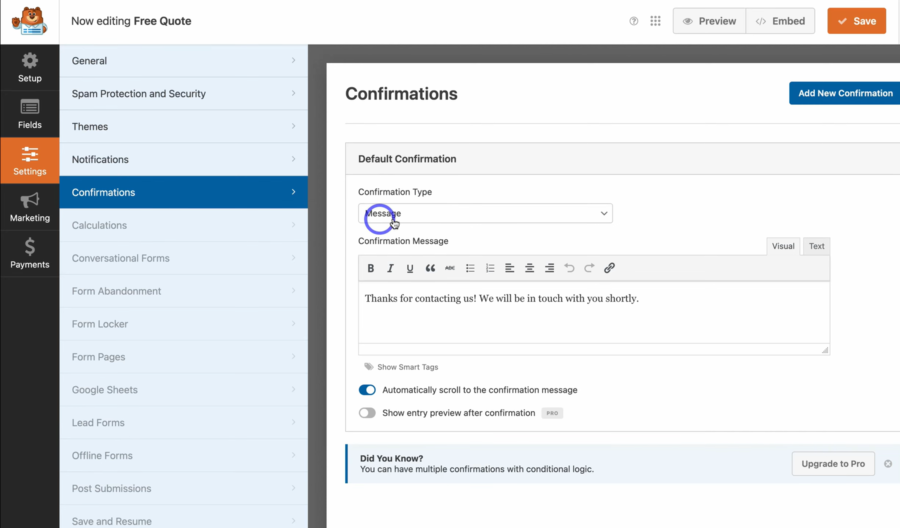
Task: Click the undo icon in the editor toolbar
Action: [x=569, y=268]
